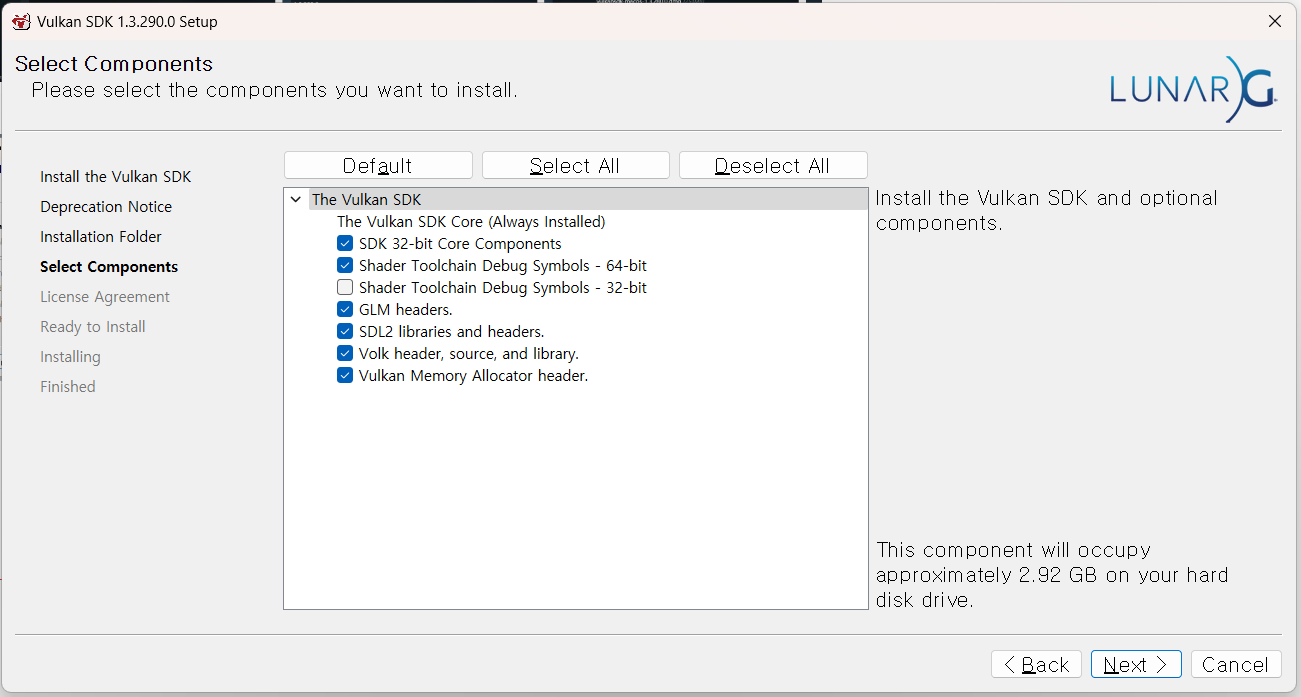The image size is (1301, 697).
Task: Uncheck Vulkan Memory Allocator header
Action: coord(345,375)
